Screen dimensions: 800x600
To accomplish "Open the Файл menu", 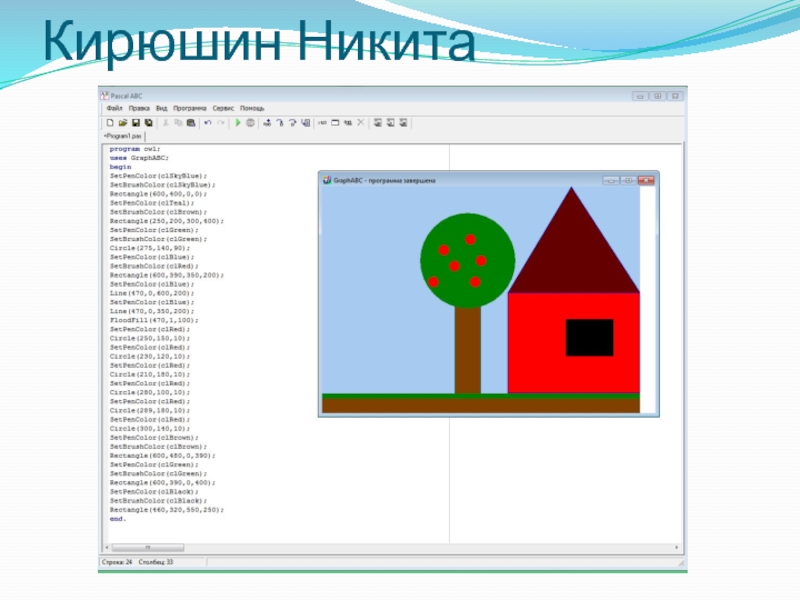I will 114,108.
